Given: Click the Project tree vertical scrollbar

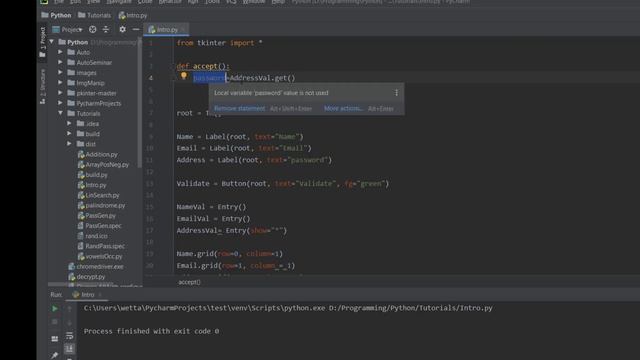Looking at the screenshot, I should click(140, 102).
